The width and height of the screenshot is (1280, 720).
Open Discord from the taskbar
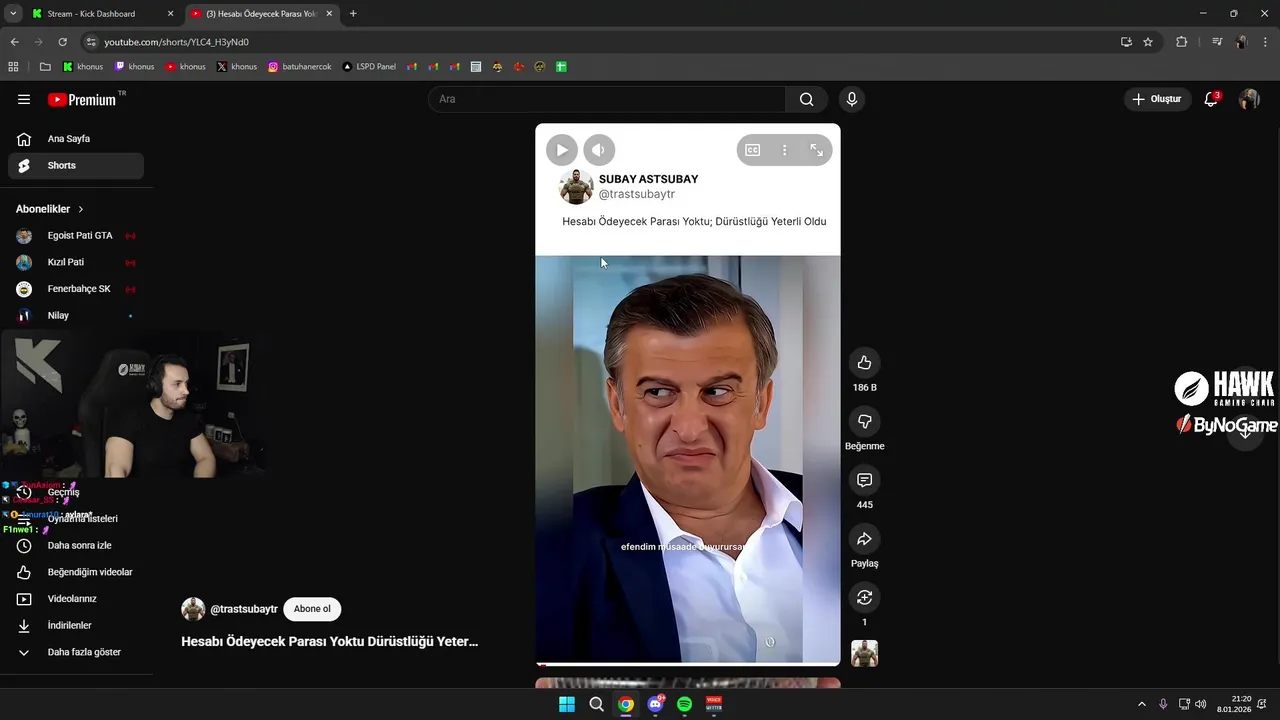coord(655,704)
